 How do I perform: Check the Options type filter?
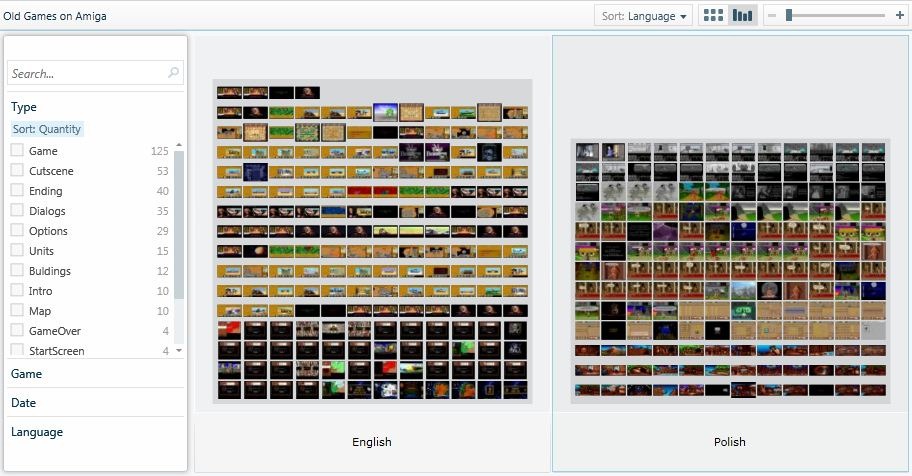[17, 230]
